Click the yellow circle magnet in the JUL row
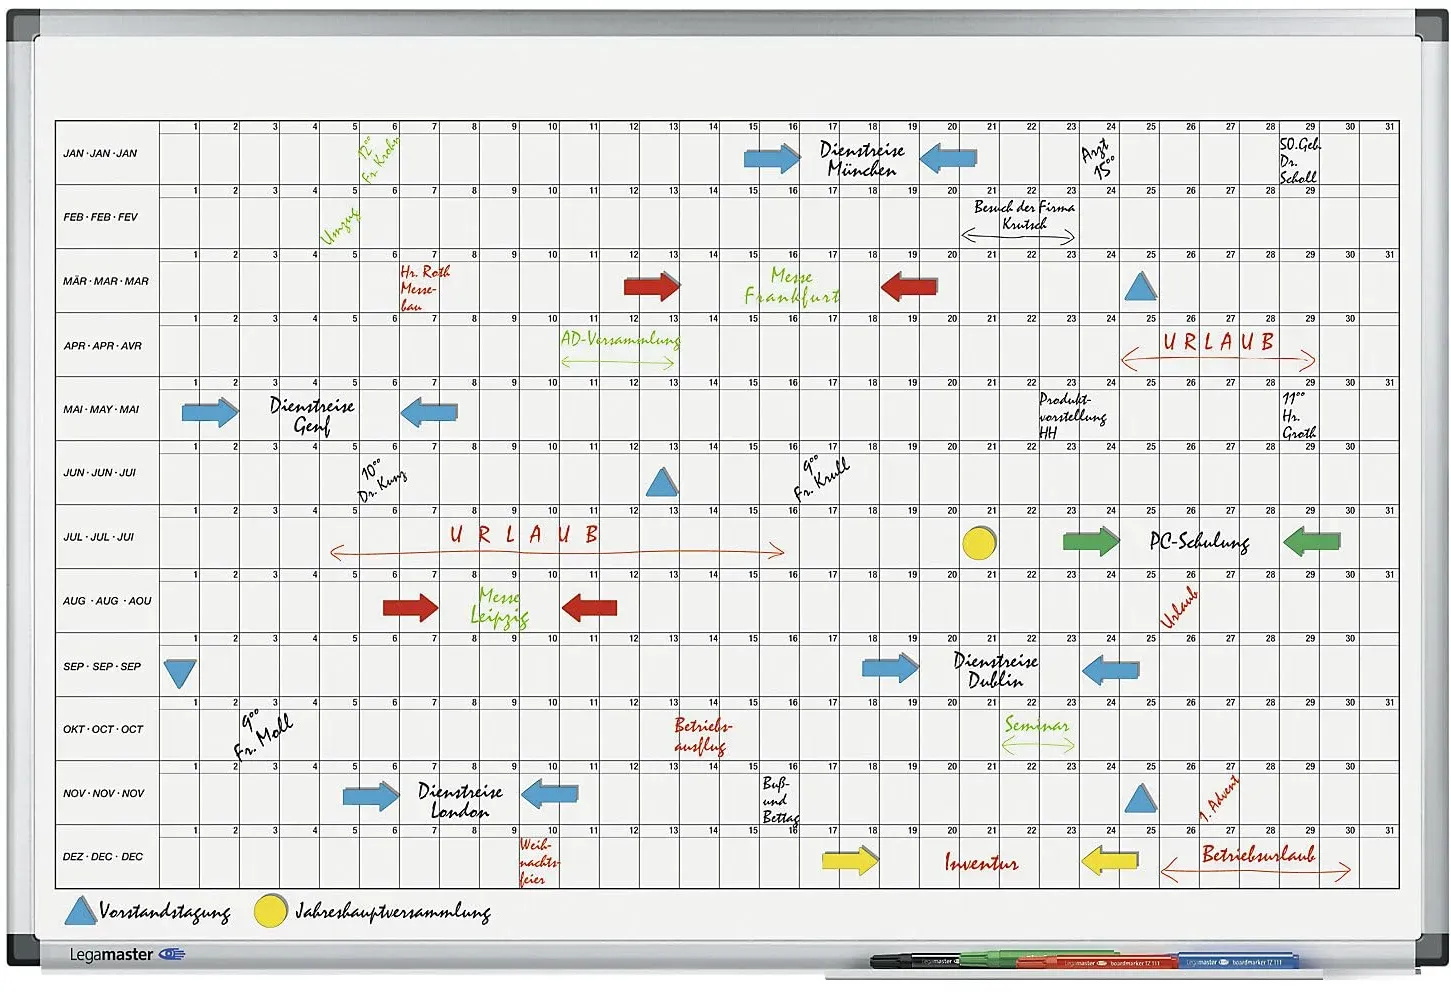Viewport: 1451px width, 992px height. 979,543
